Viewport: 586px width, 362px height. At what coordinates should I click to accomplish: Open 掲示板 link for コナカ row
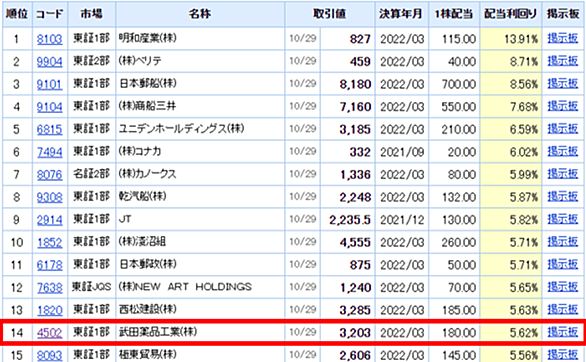563,151
